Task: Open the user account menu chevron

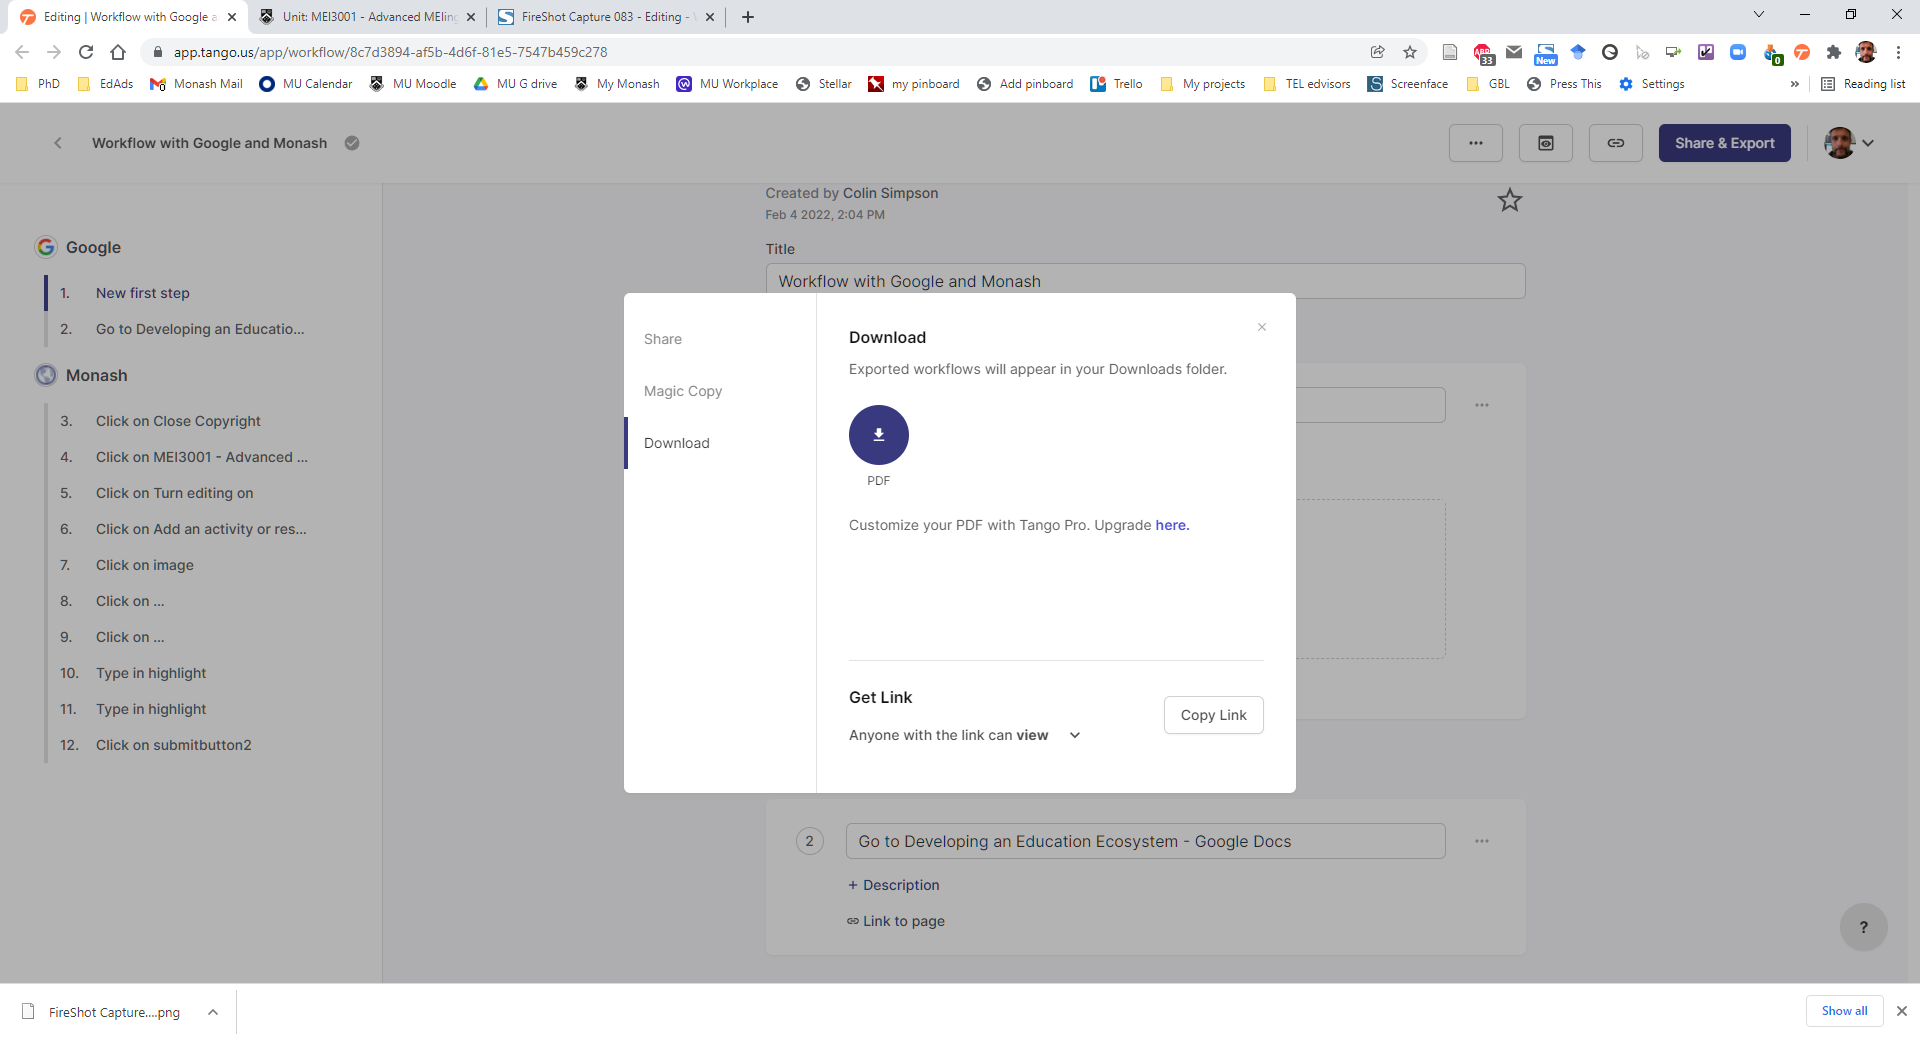Action: pos(1867,143)
